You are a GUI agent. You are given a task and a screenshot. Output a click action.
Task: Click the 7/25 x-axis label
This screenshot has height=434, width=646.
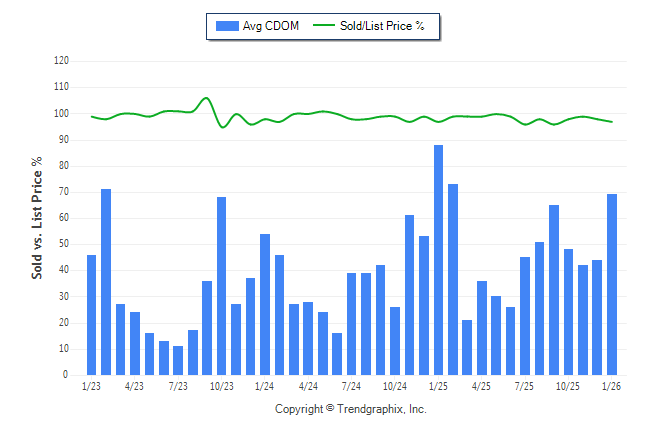pyautogui.click(x=525, y=386)
